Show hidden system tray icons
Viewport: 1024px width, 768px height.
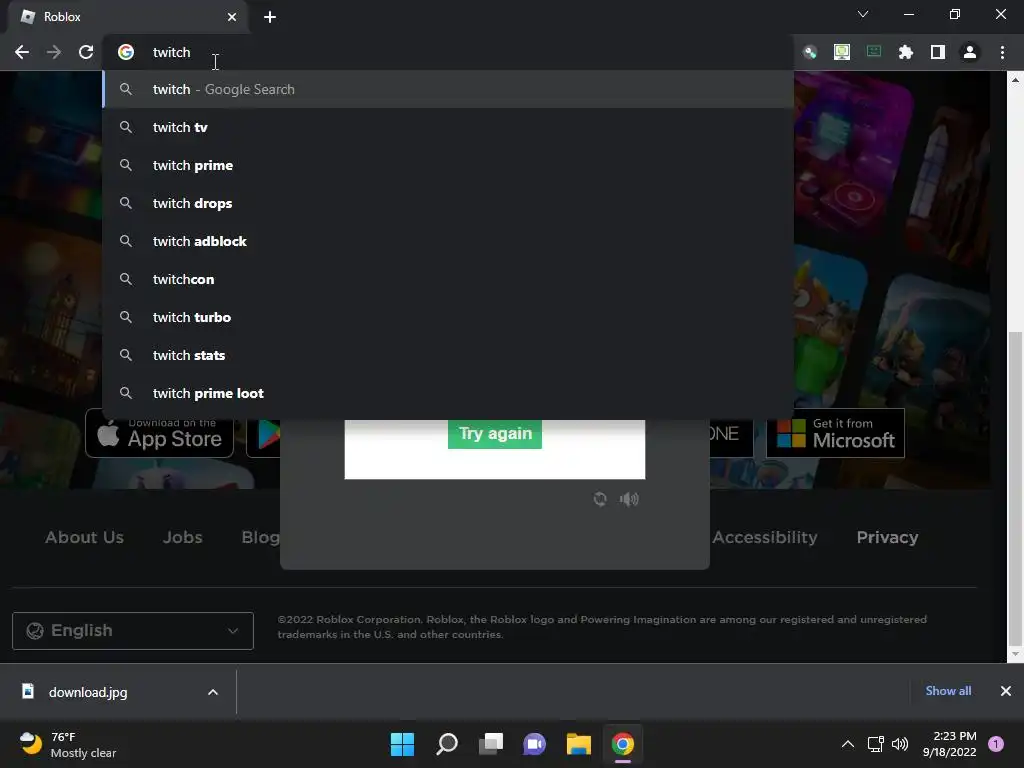pos(848,744)
